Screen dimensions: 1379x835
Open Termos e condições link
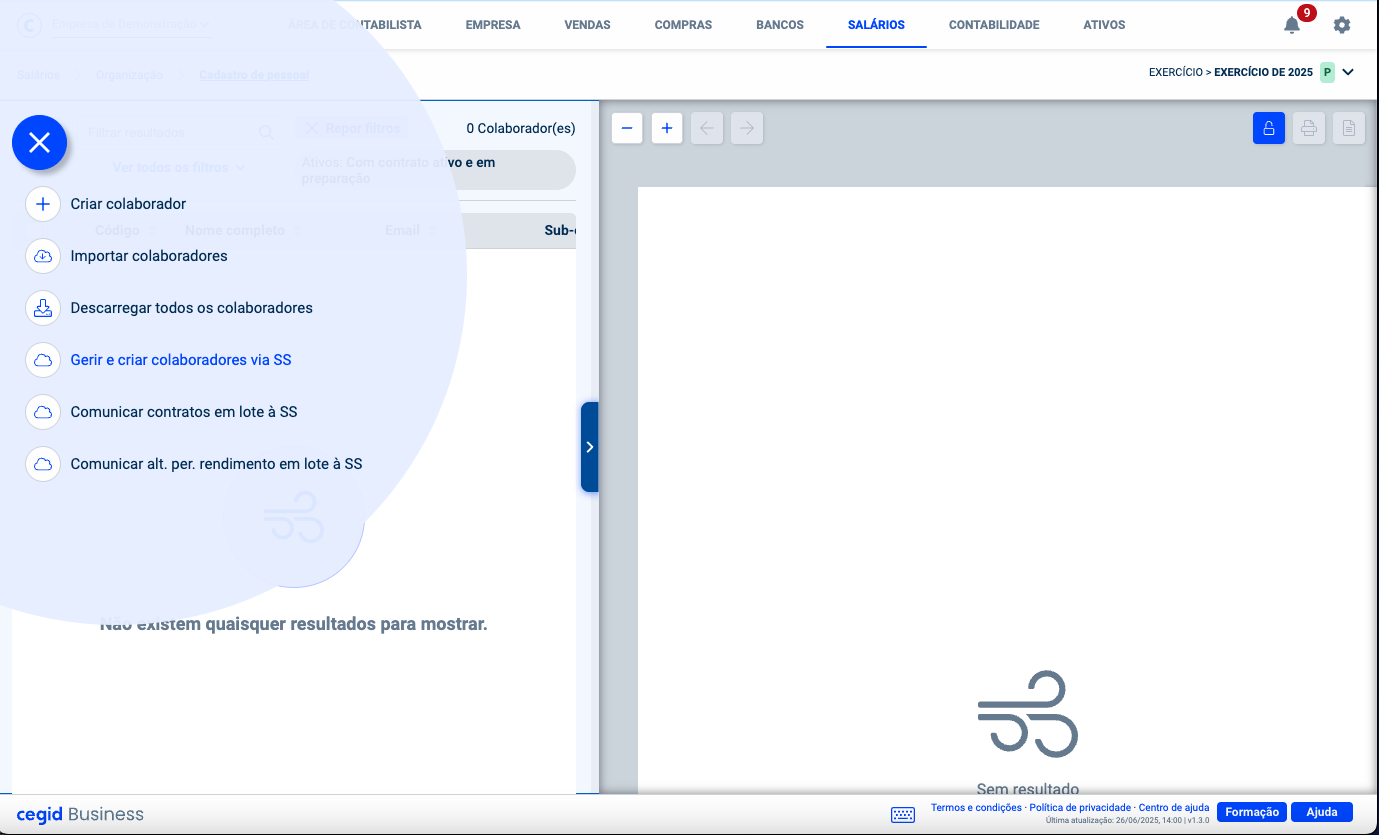coord(976,808)
